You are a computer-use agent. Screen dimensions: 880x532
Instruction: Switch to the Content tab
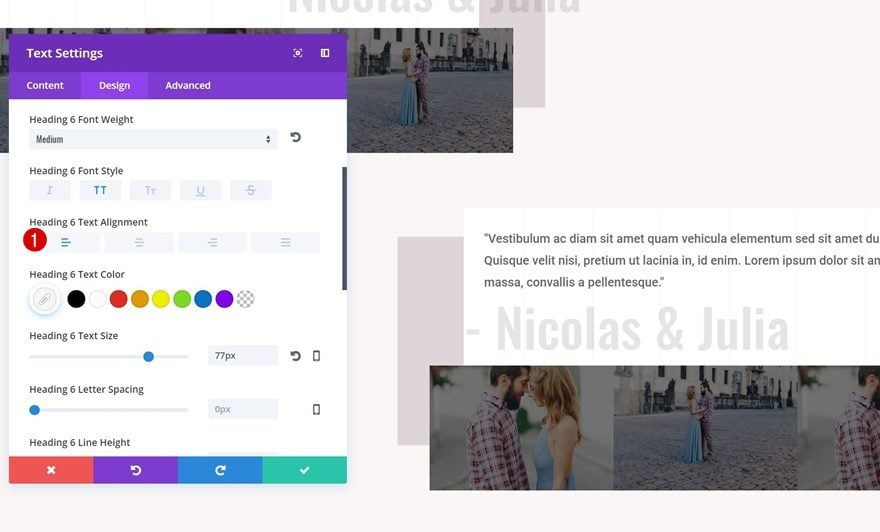tap(45, 85)
